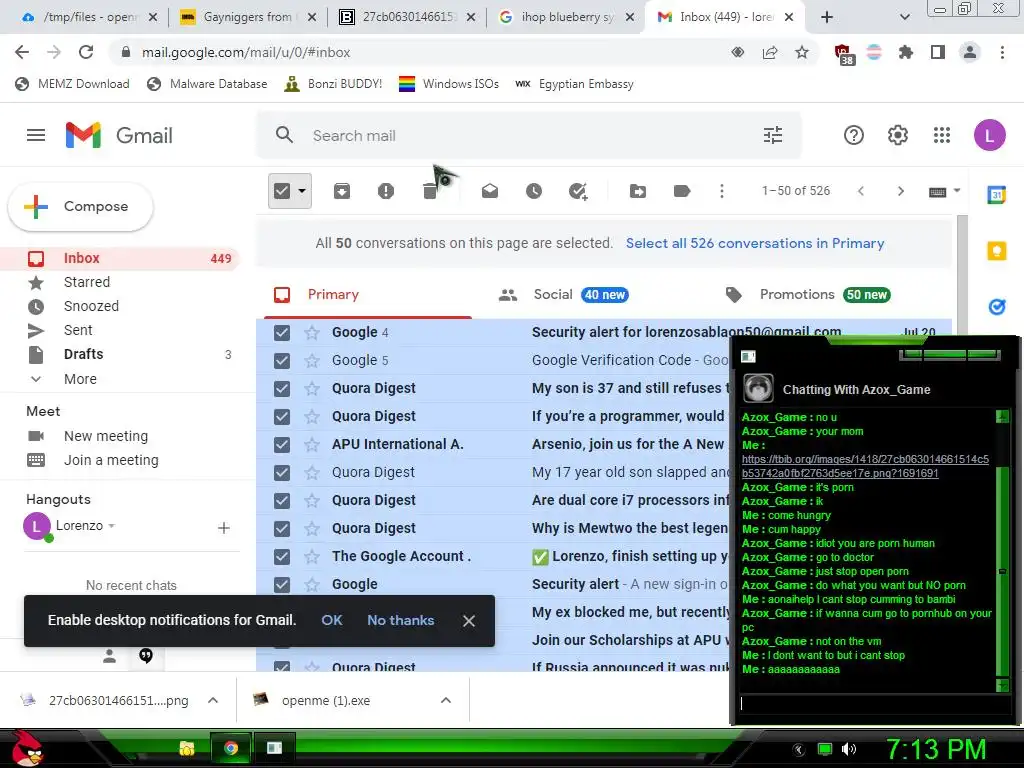Uncheck the APU International A. email checkbox

[282, 445]
